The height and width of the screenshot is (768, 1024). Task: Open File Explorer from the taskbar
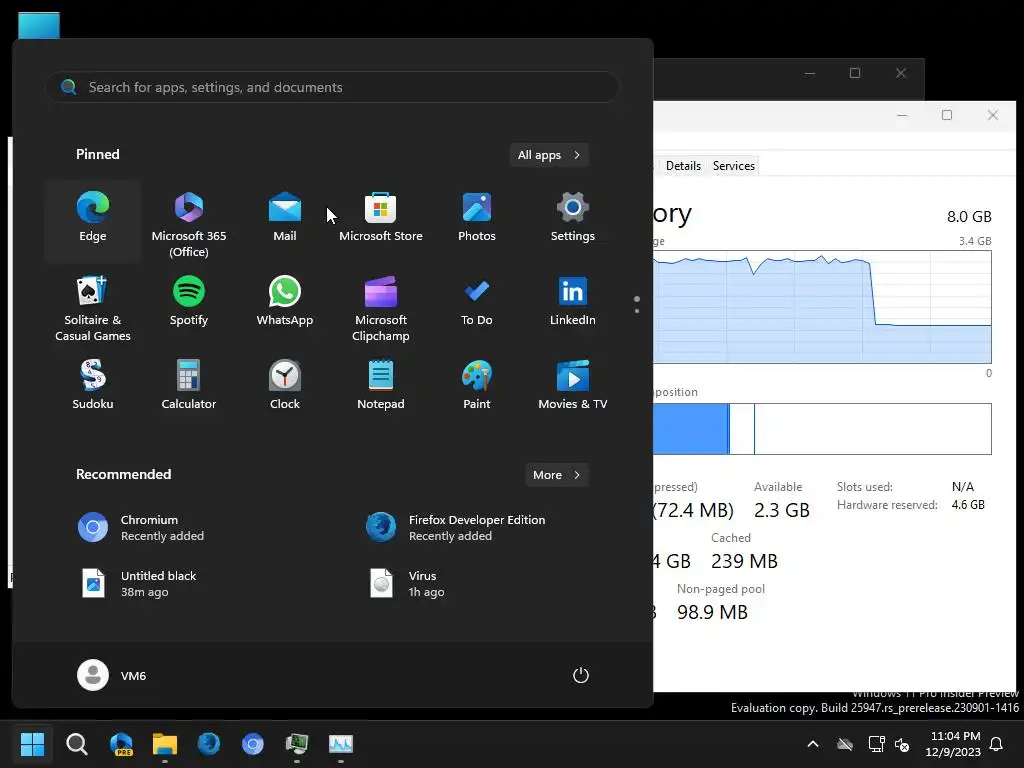(x=165, y=744)
